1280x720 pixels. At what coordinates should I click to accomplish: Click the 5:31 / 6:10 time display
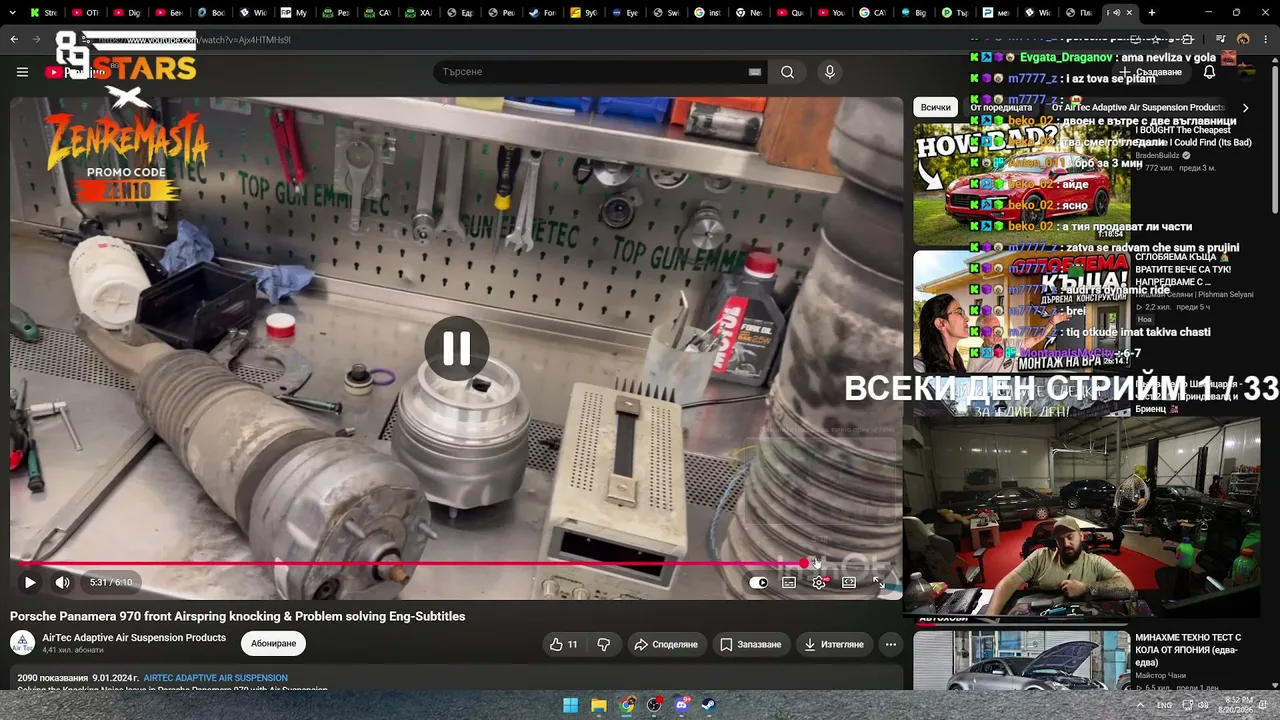tap(111, 582)
